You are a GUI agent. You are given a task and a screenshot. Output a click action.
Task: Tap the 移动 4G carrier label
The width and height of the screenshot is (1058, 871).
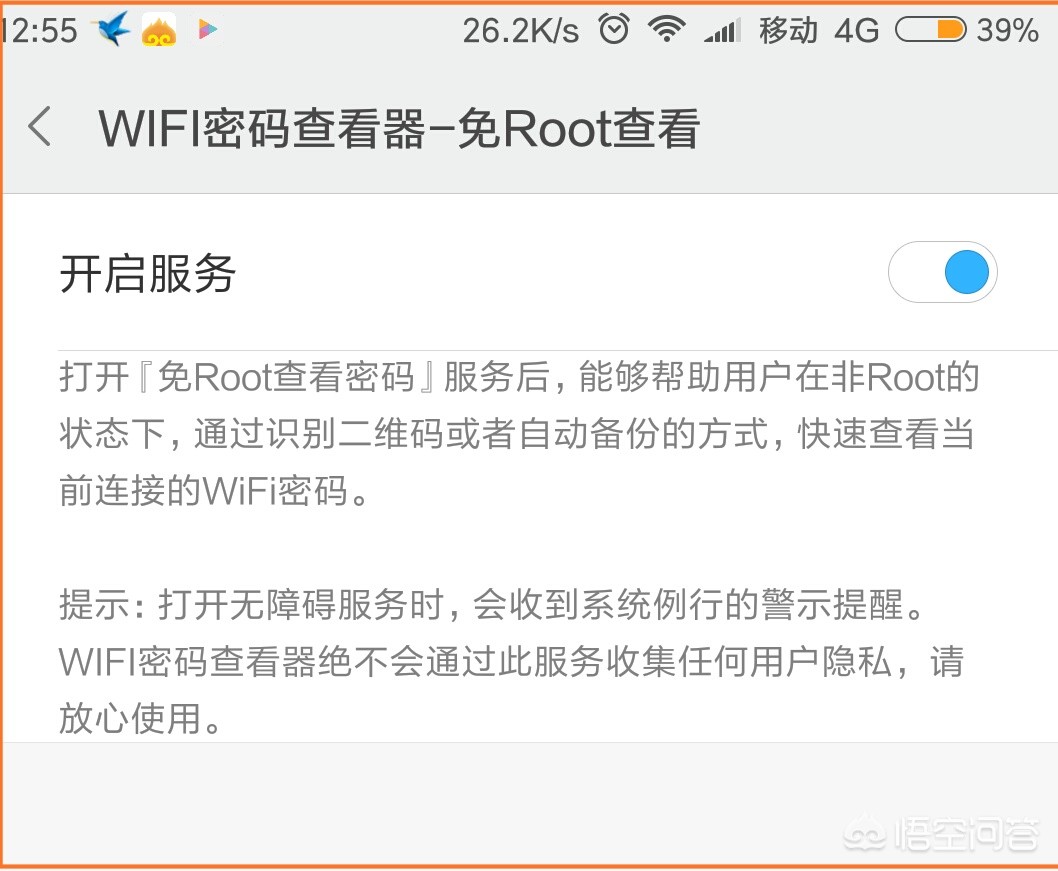[x=819, y=30]
